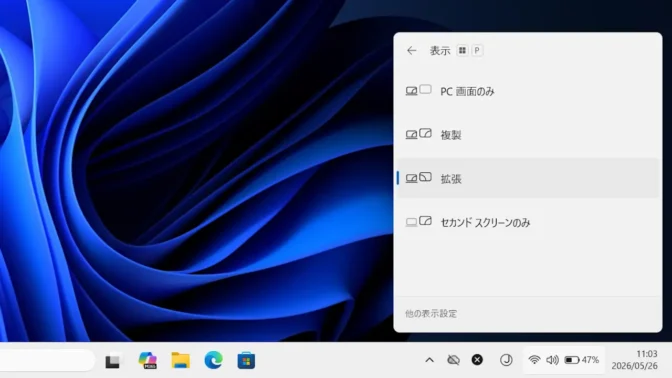
Task: Click the Windows key badge next to 表示
Action: pos(462,51)
